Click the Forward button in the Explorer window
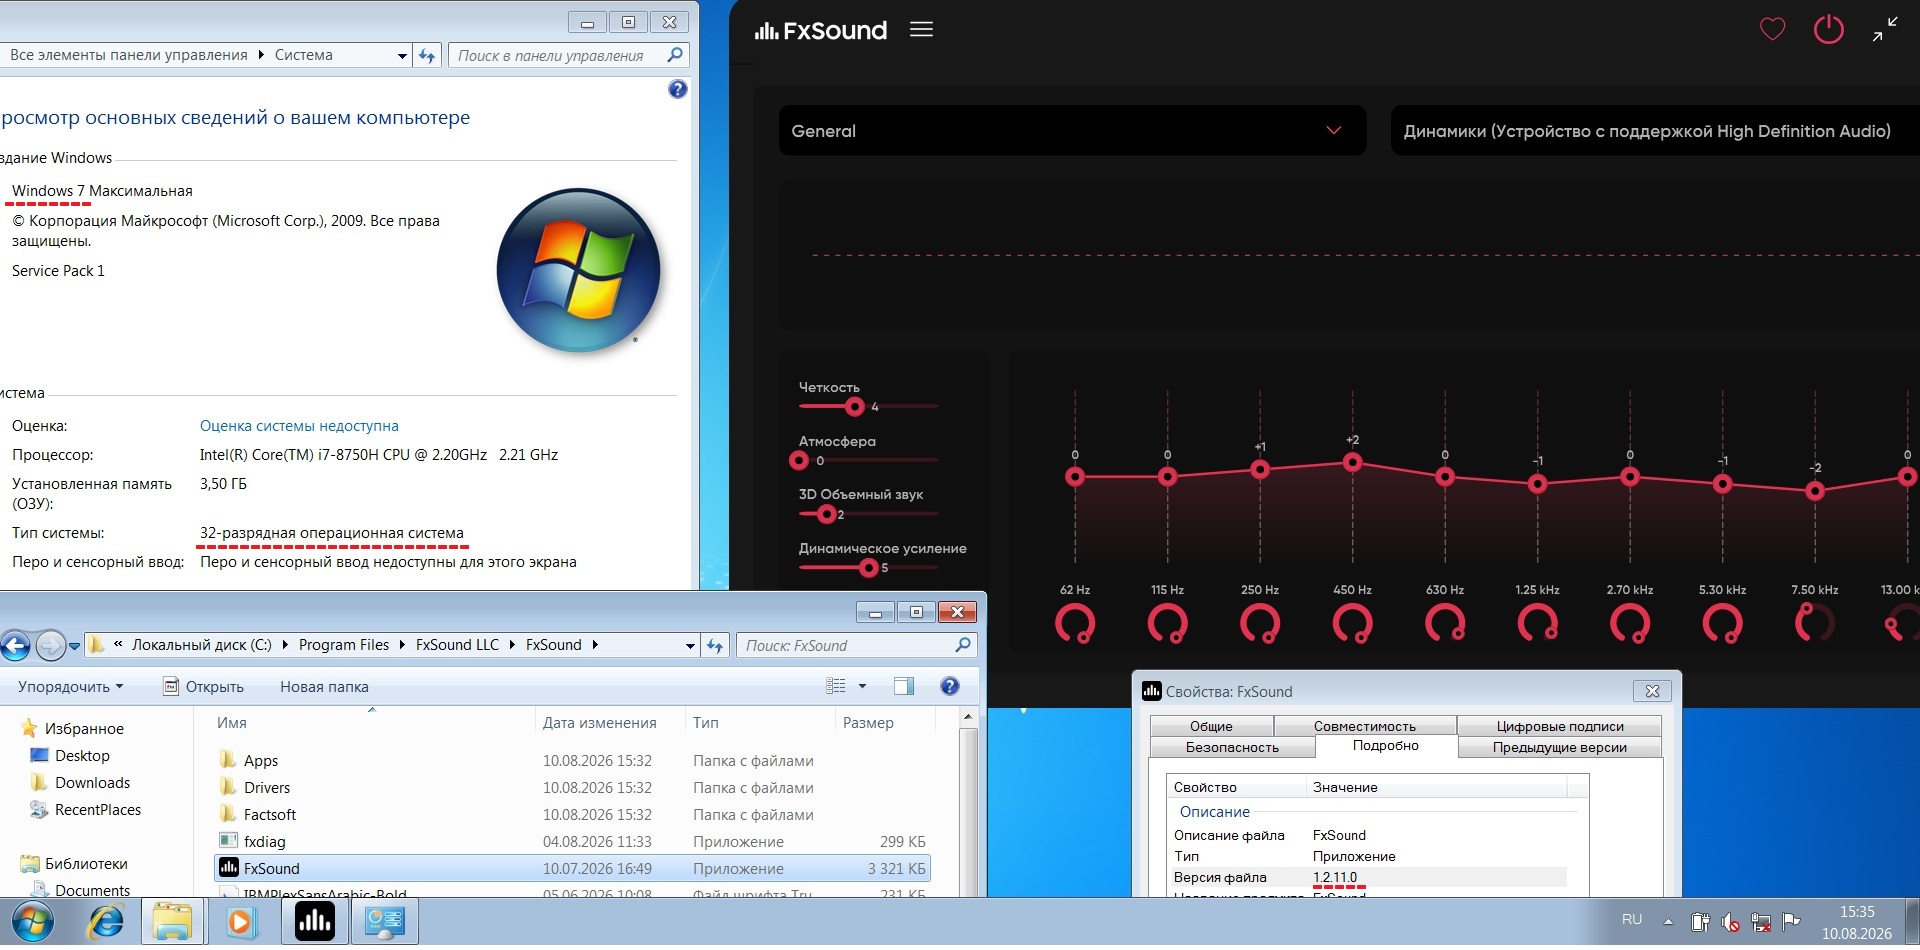Image resolution: width=1920 pixels, height=950 pixels. [x=50, y=646]
